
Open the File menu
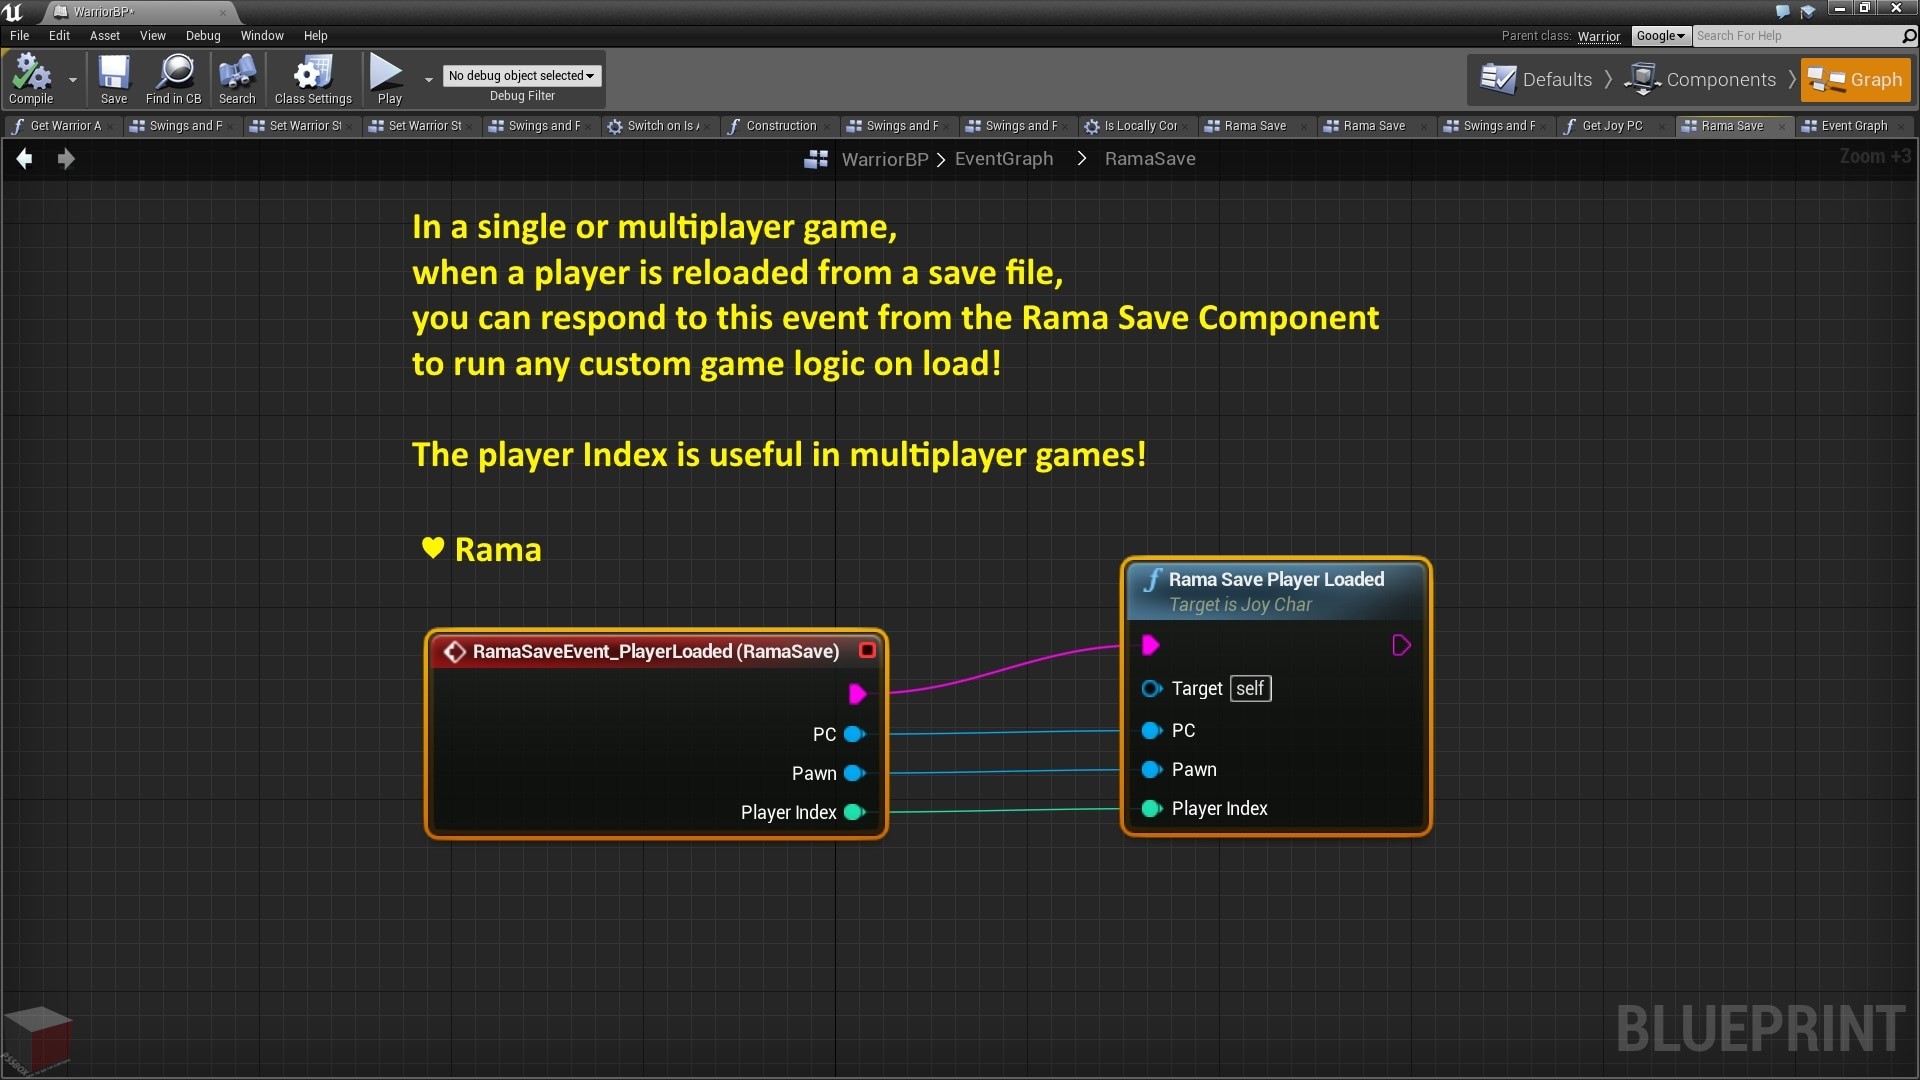(x=20, y=36)
